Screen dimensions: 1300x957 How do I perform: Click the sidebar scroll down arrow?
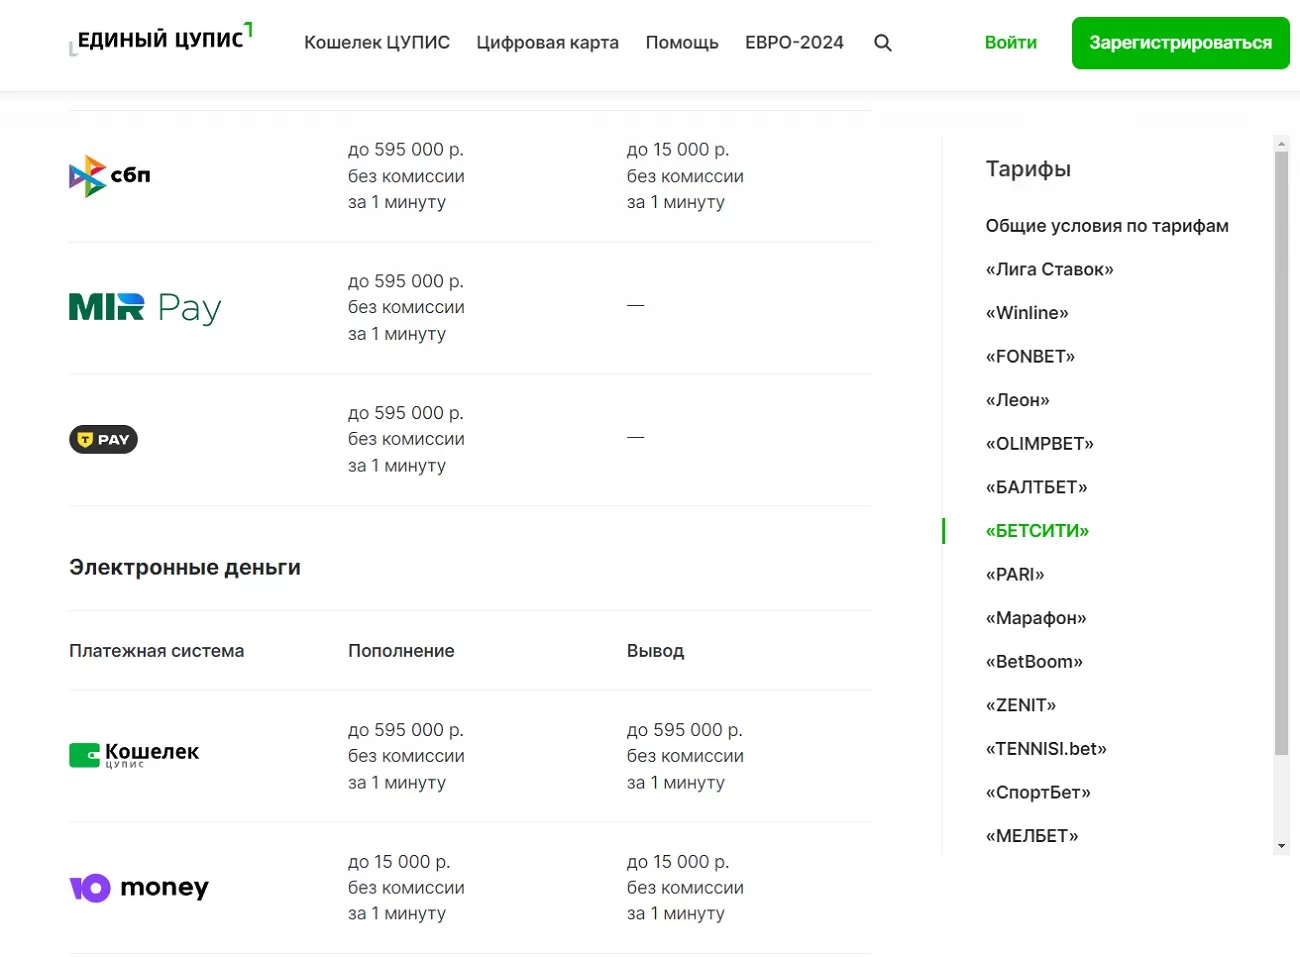coord(1281,846)
